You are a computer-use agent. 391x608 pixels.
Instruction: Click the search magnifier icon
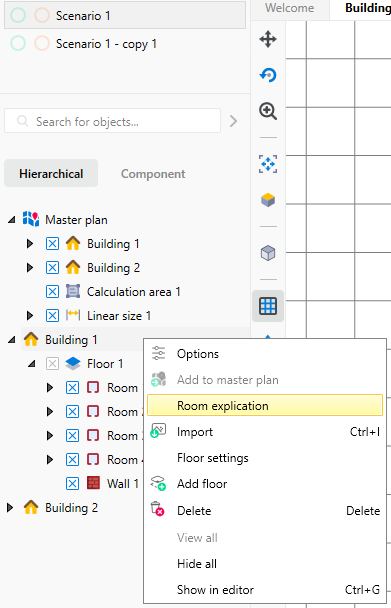[22, 121]
